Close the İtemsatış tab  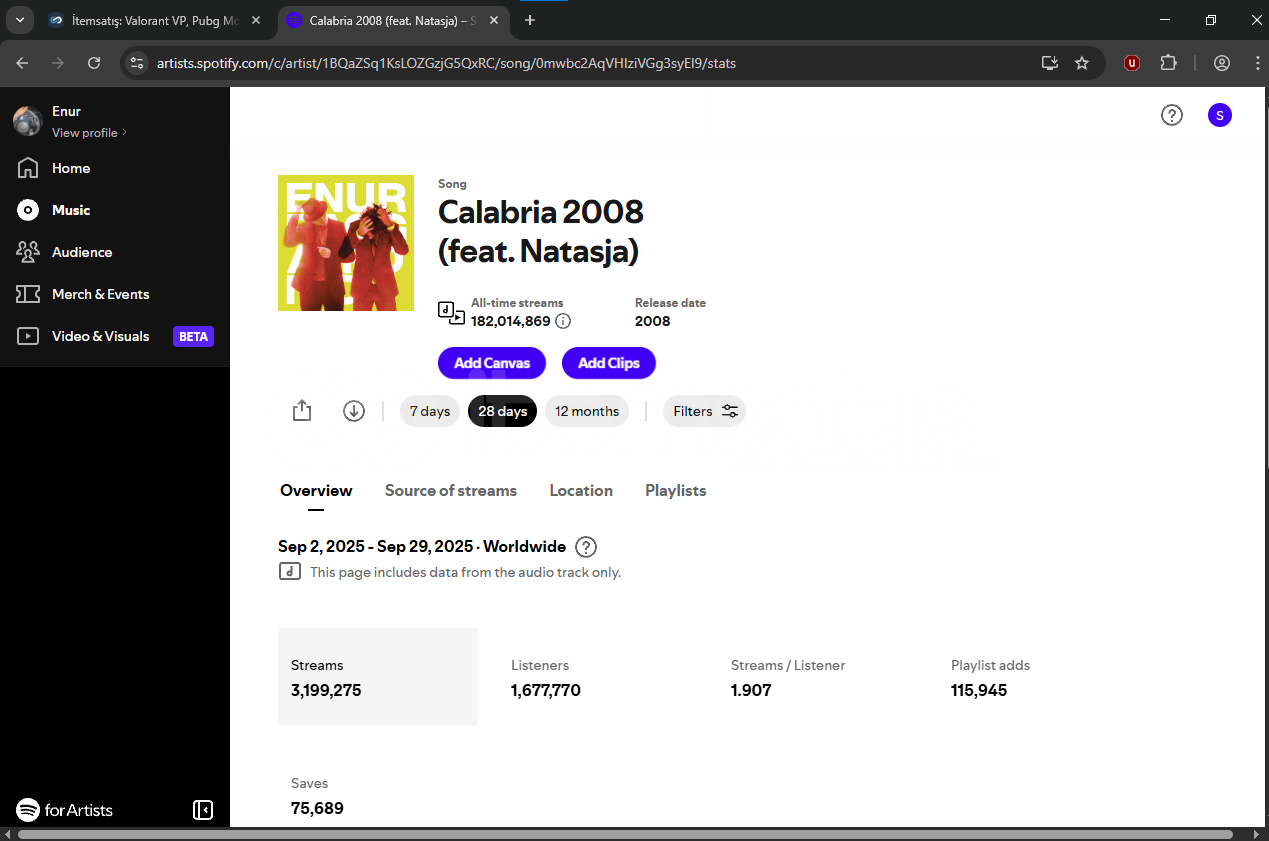pyautogui.click(x=256, y=20)
